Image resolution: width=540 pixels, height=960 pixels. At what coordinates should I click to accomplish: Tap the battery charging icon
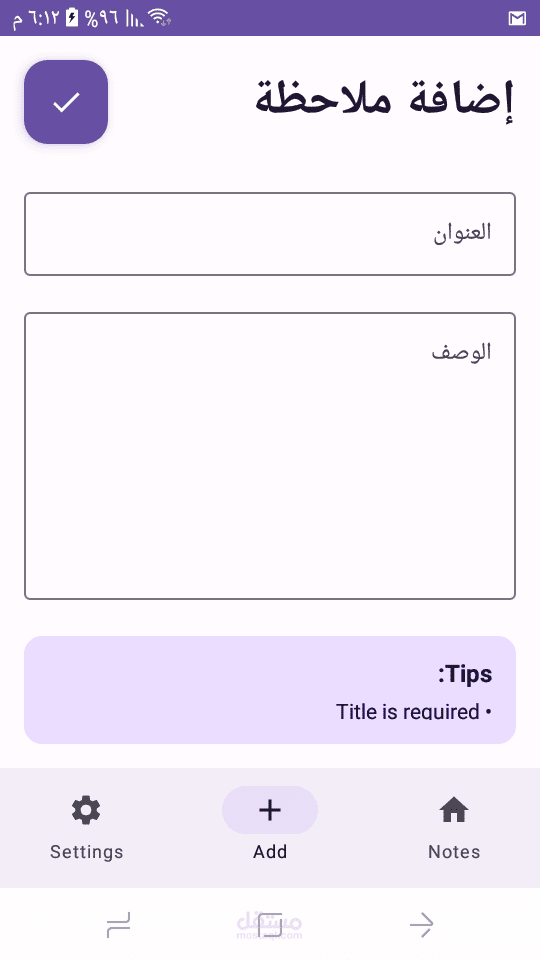[x=73, y=18]
